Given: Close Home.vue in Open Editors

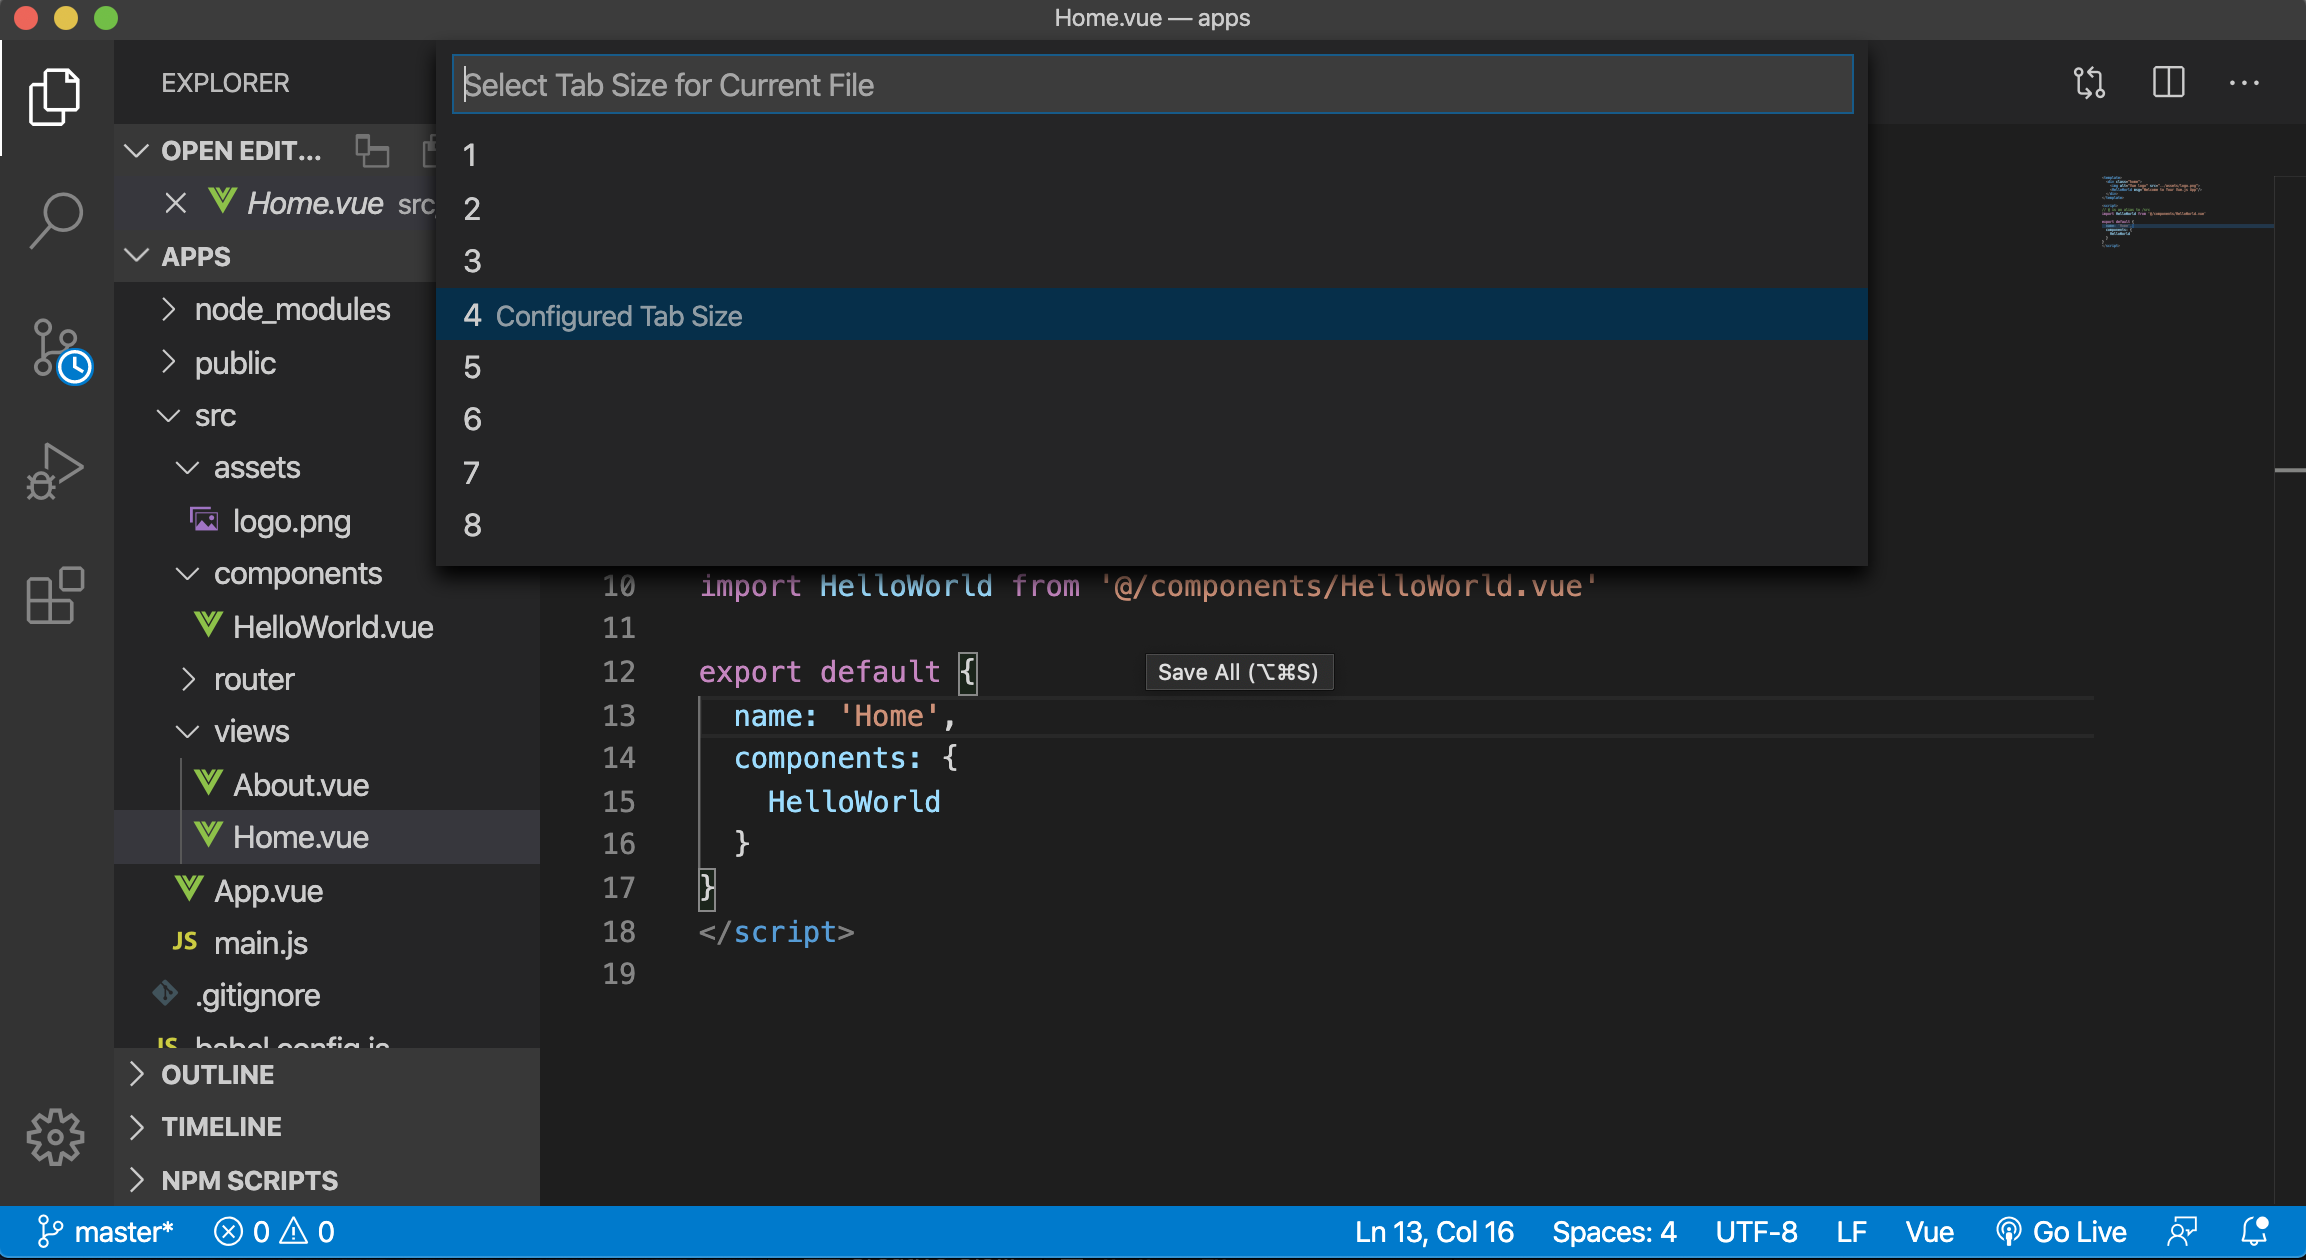Looking at the screenshot, I should (x=176, y=204).
